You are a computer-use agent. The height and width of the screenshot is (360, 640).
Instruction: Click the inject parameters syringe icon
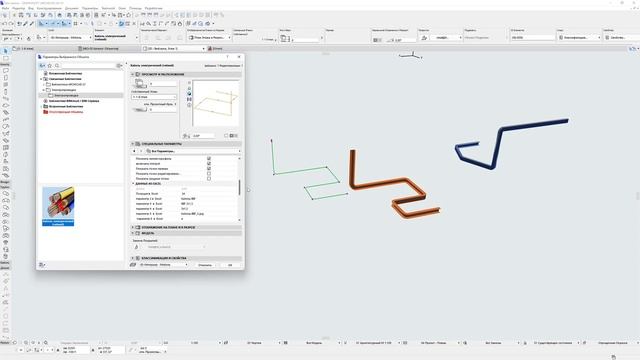coord(32,24)
